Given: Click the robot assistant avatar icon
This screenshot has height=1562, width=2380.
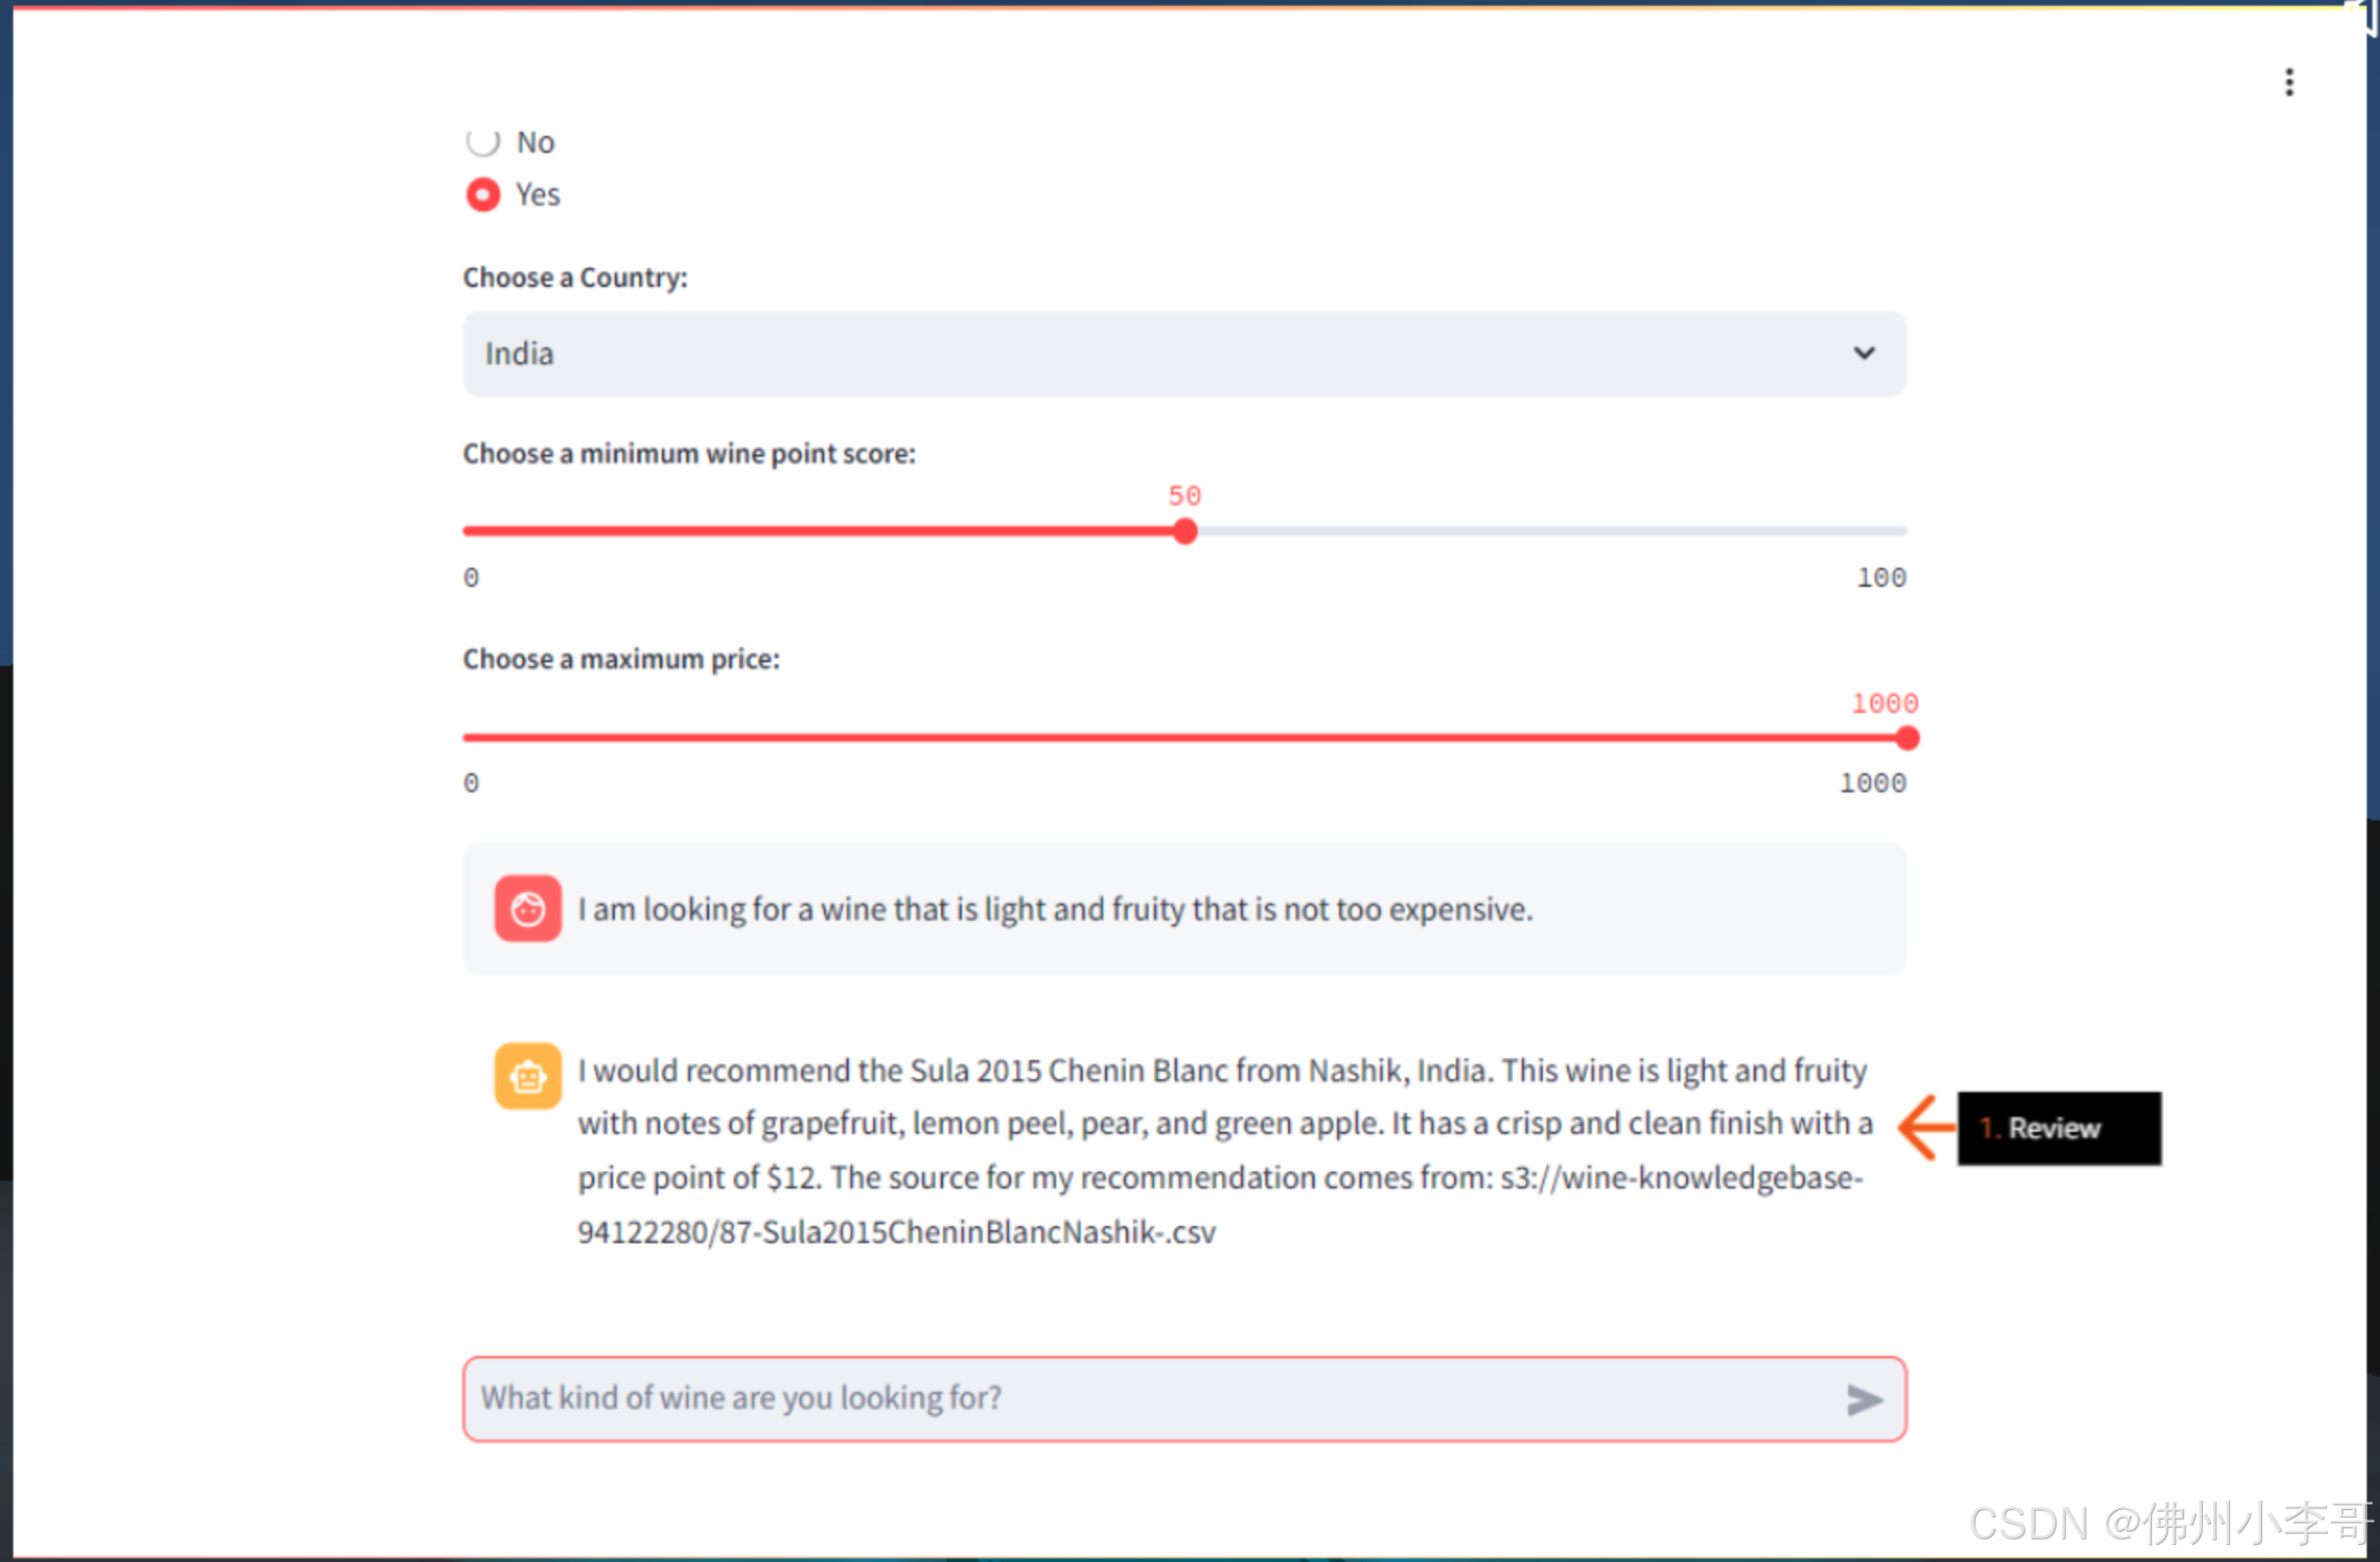Looking at the screenshot, I should pos(528,1076).
